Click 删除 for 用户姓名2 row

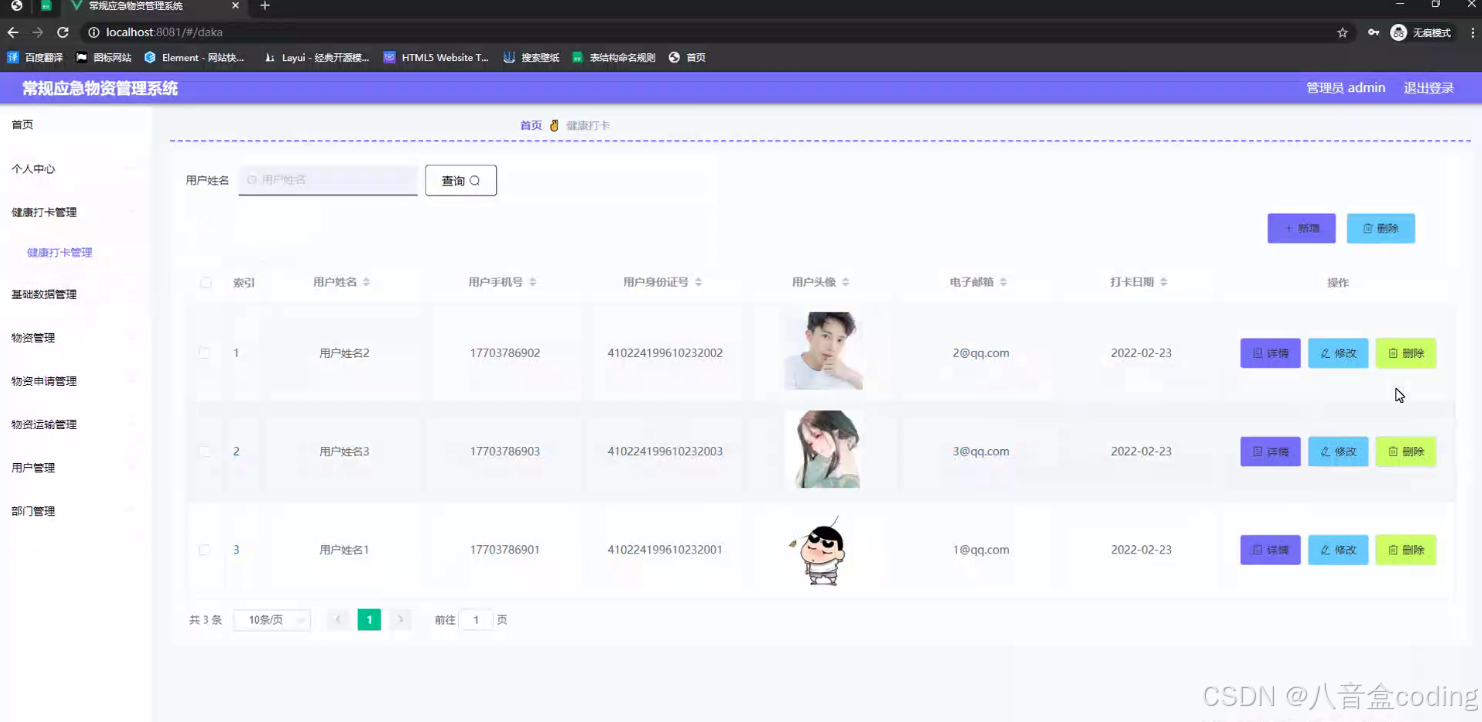[x=1406, y=353]
